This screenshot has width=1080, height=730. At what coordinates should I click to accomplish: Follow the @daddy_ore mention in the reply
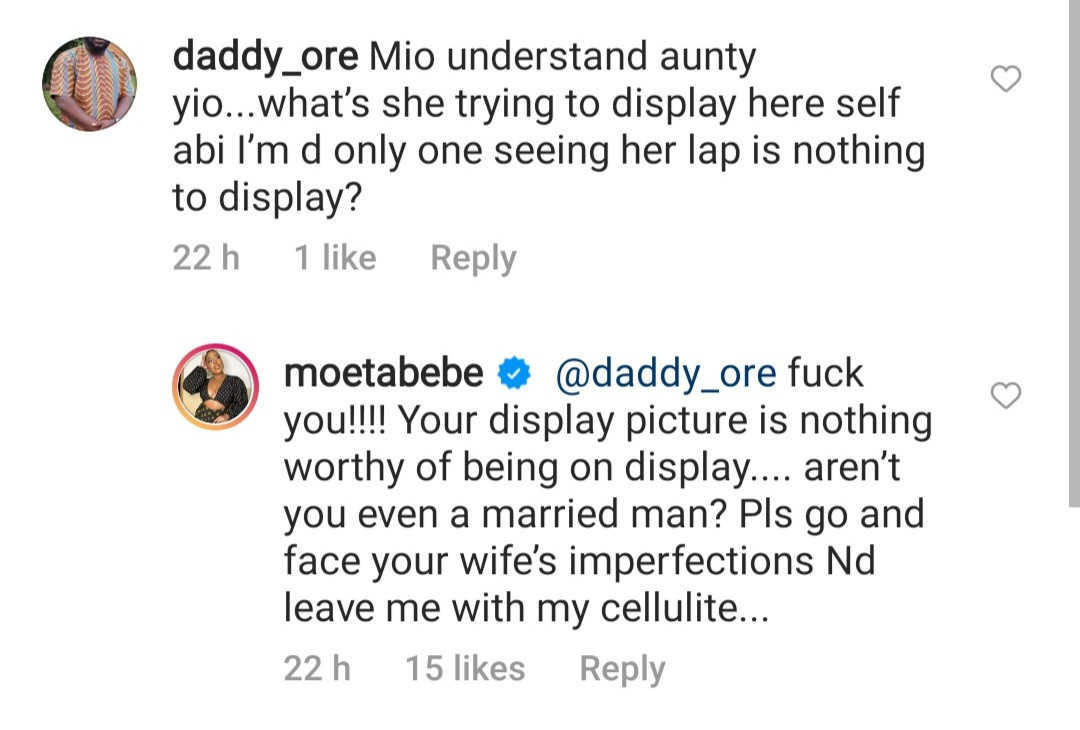pyautogui.click(x=663, y=373)
